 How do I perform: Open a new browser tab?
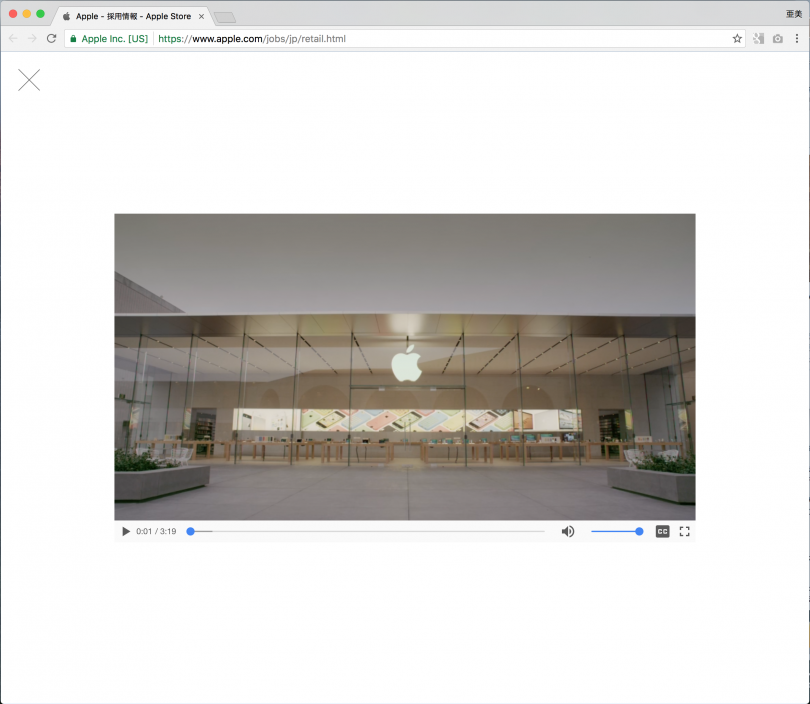tap(225, 18)
